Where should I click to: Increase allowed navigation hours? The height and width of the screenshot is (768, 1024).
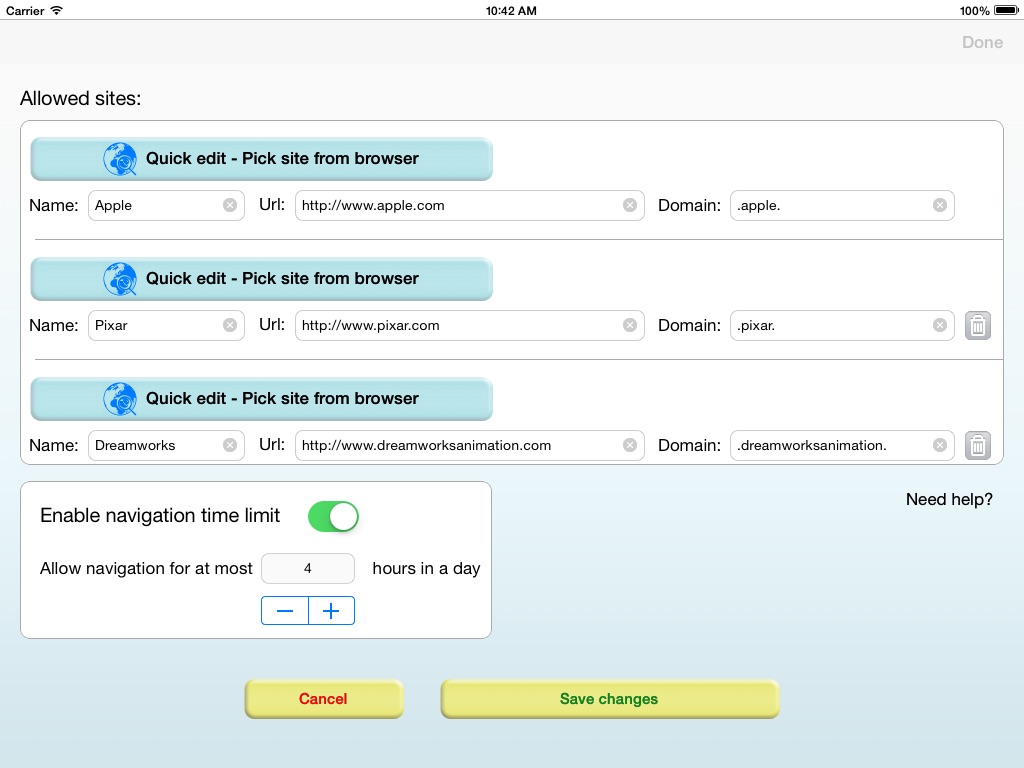pyautogui.click(x=332, y=611)
